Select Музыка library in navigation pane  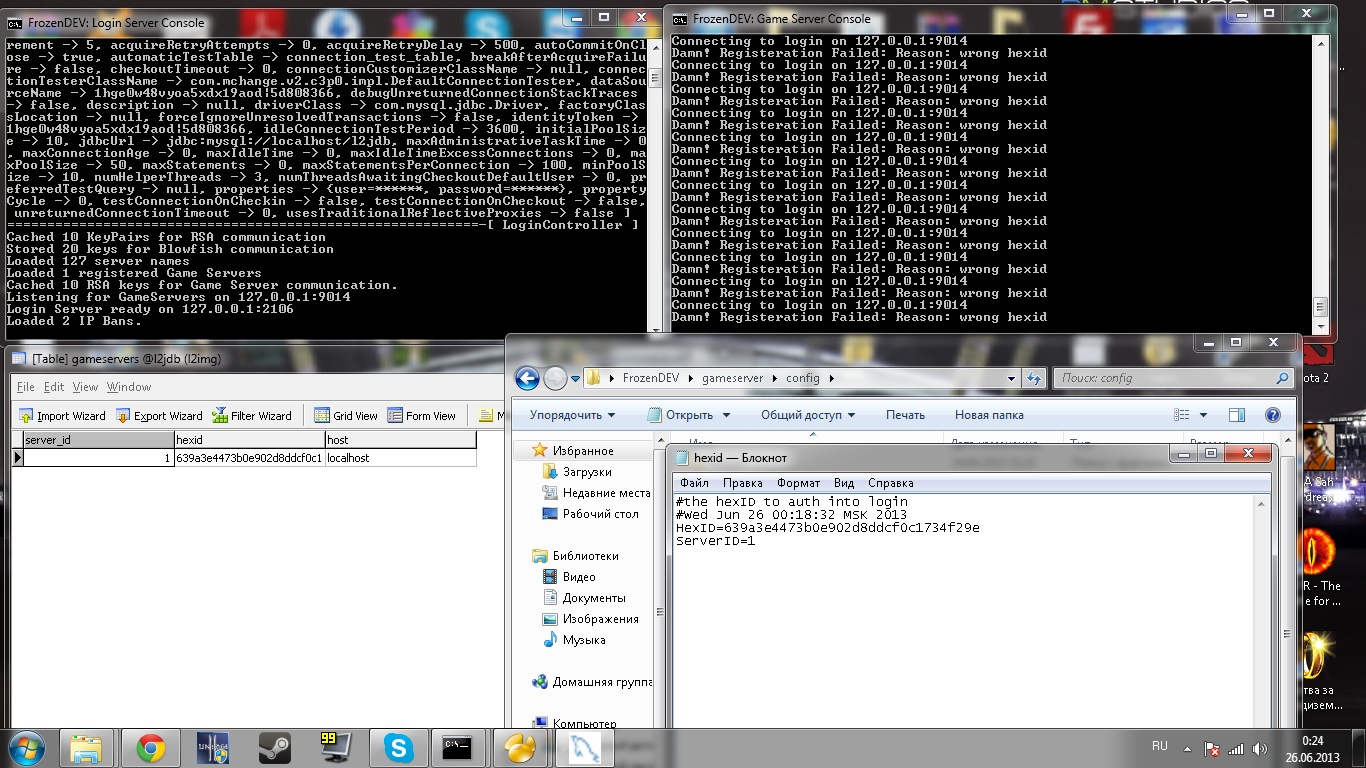point(584,640)
